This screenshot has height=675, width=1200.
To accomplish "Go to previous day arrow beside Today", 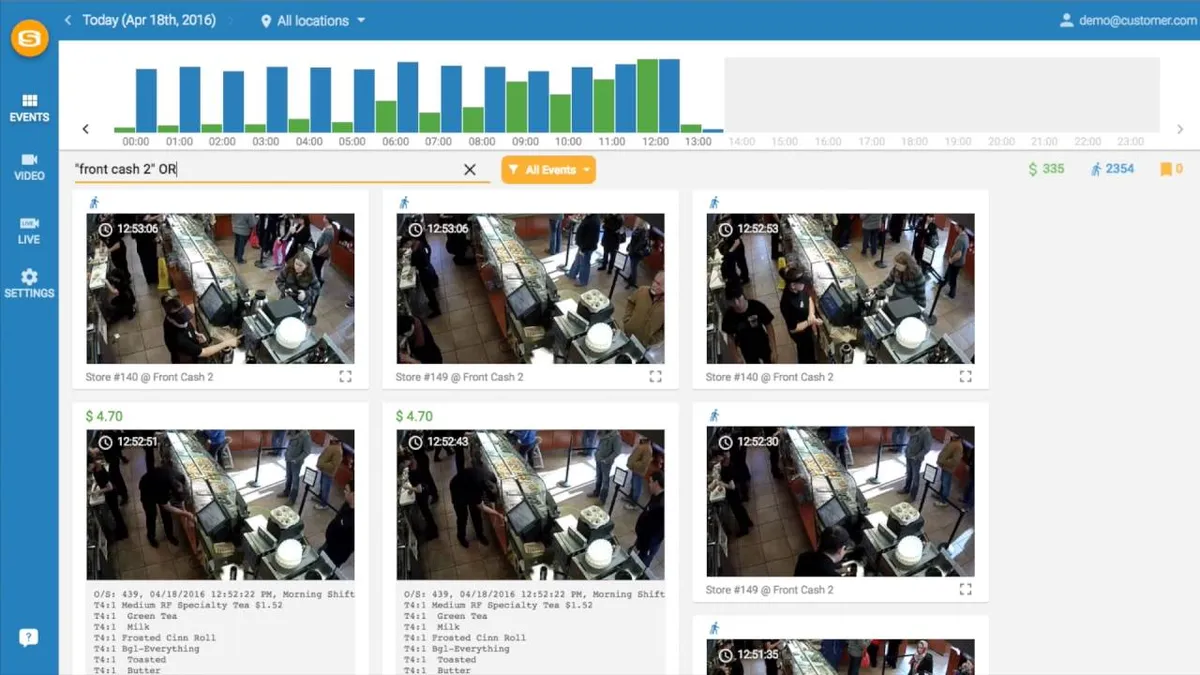I will [x=67, y=20].
